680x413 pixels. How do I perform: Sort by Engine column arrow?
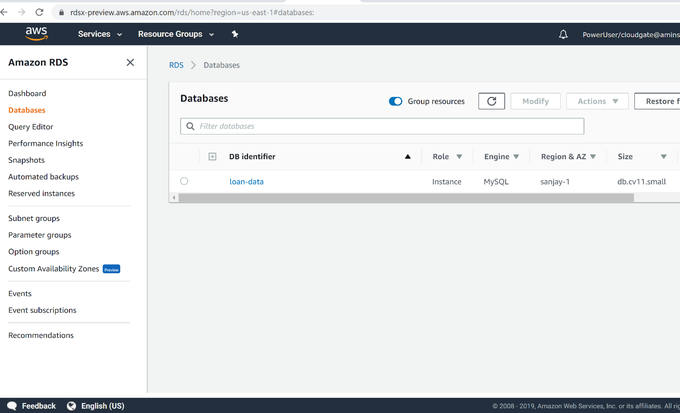pyautogui.click(x=516, y=157)
